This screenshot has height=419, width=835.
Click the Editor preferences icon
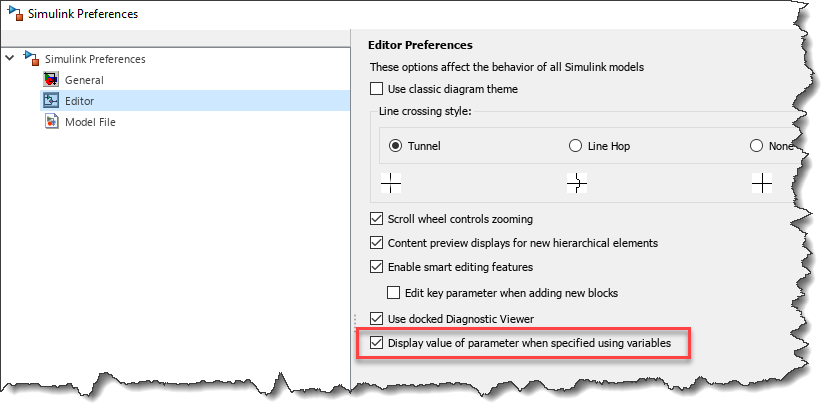tap(50, 101)
